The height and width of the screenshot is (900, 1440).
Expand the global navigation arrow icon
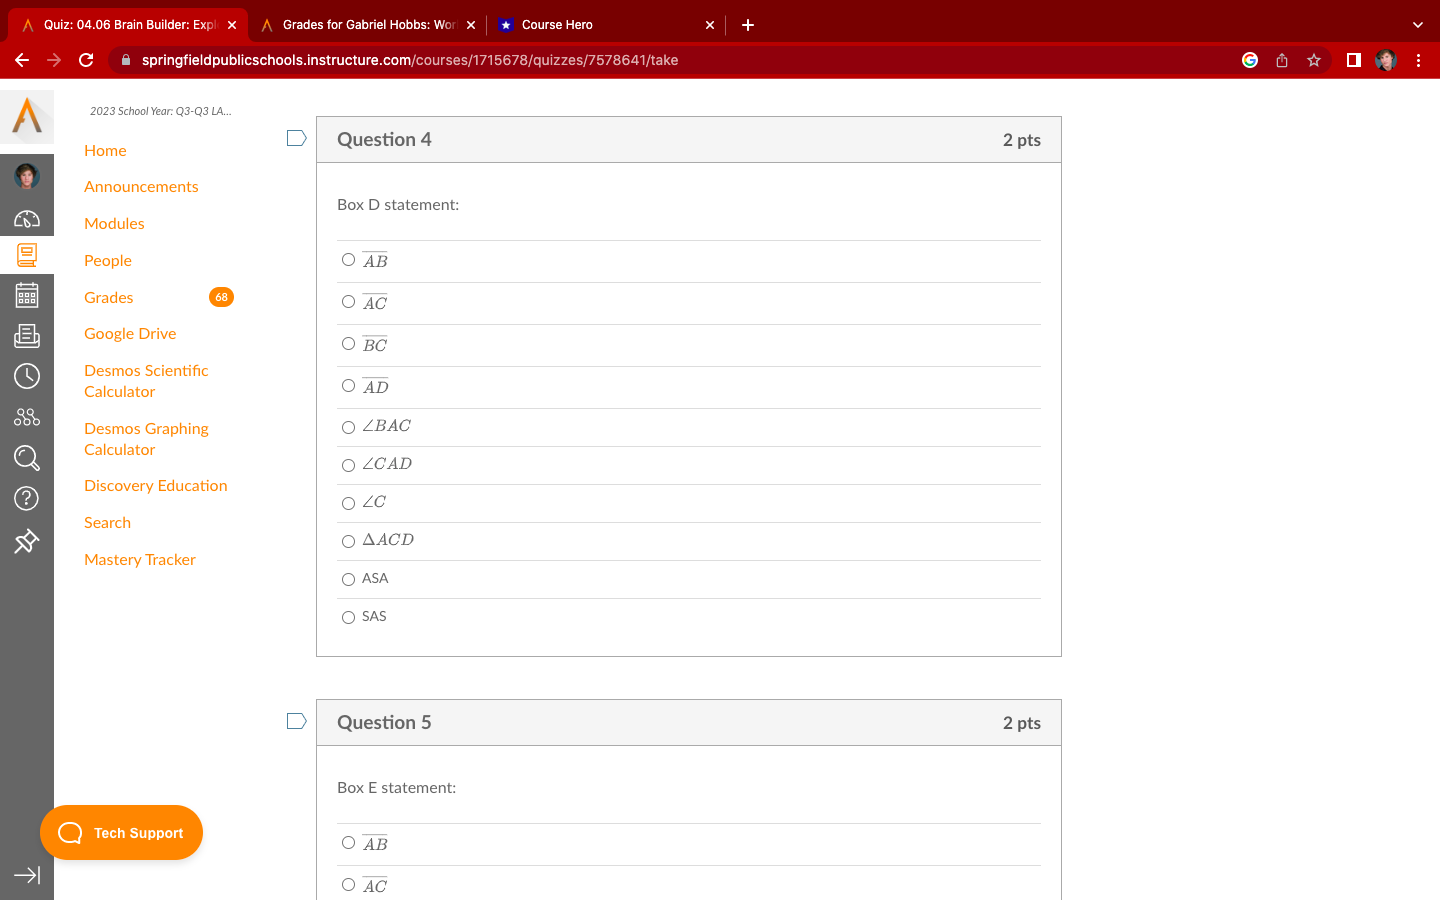(27, 875)
